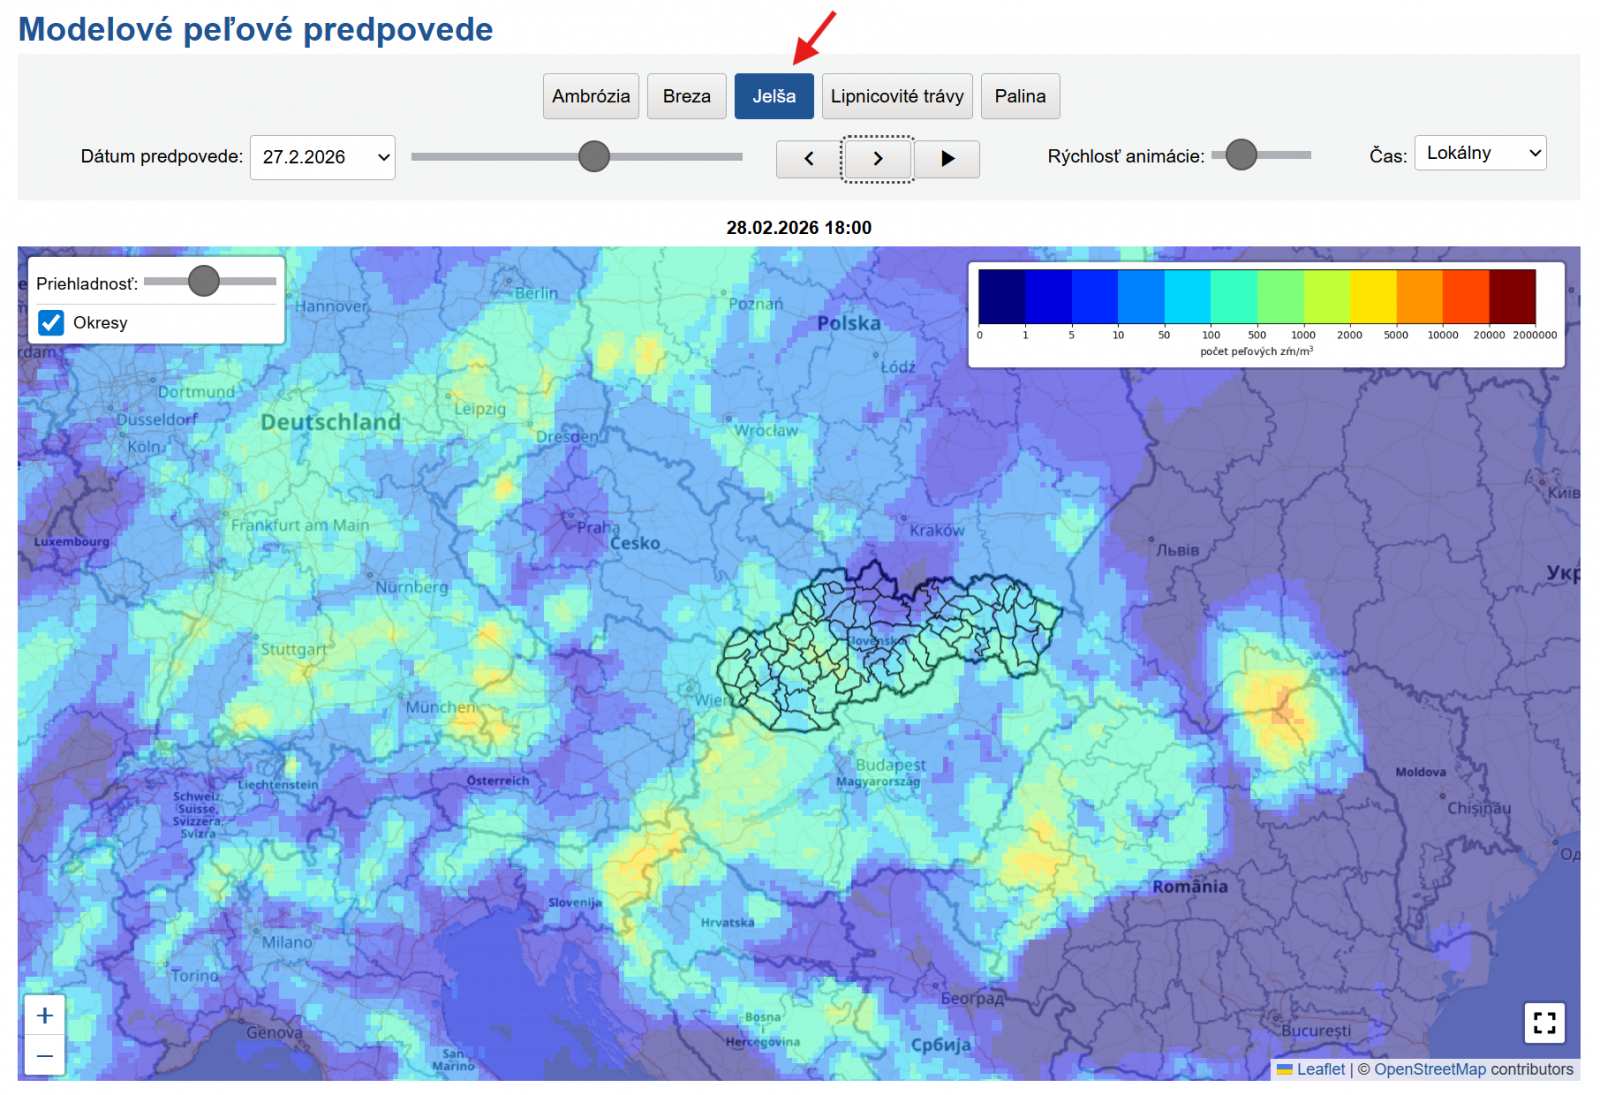
Task: Click the dark red legend color swatch
Action: (1512, 296)
